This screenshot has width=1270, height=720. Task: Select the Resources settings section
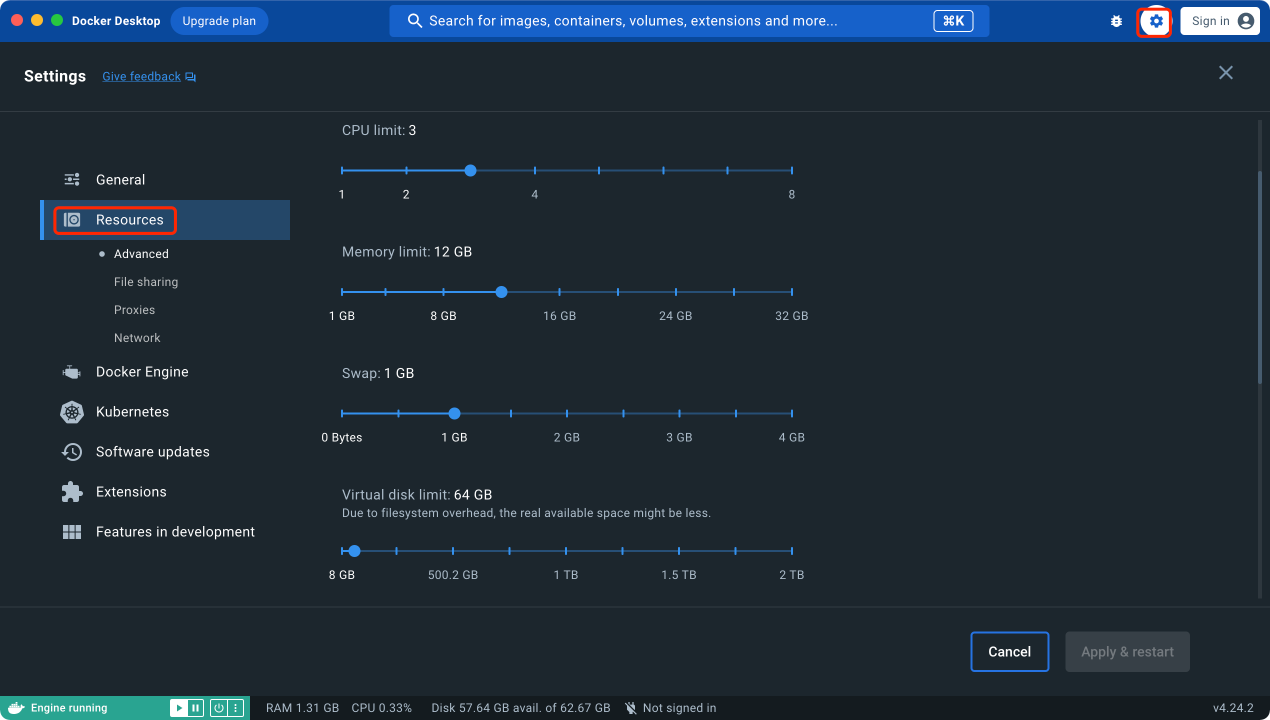[165, 220]
